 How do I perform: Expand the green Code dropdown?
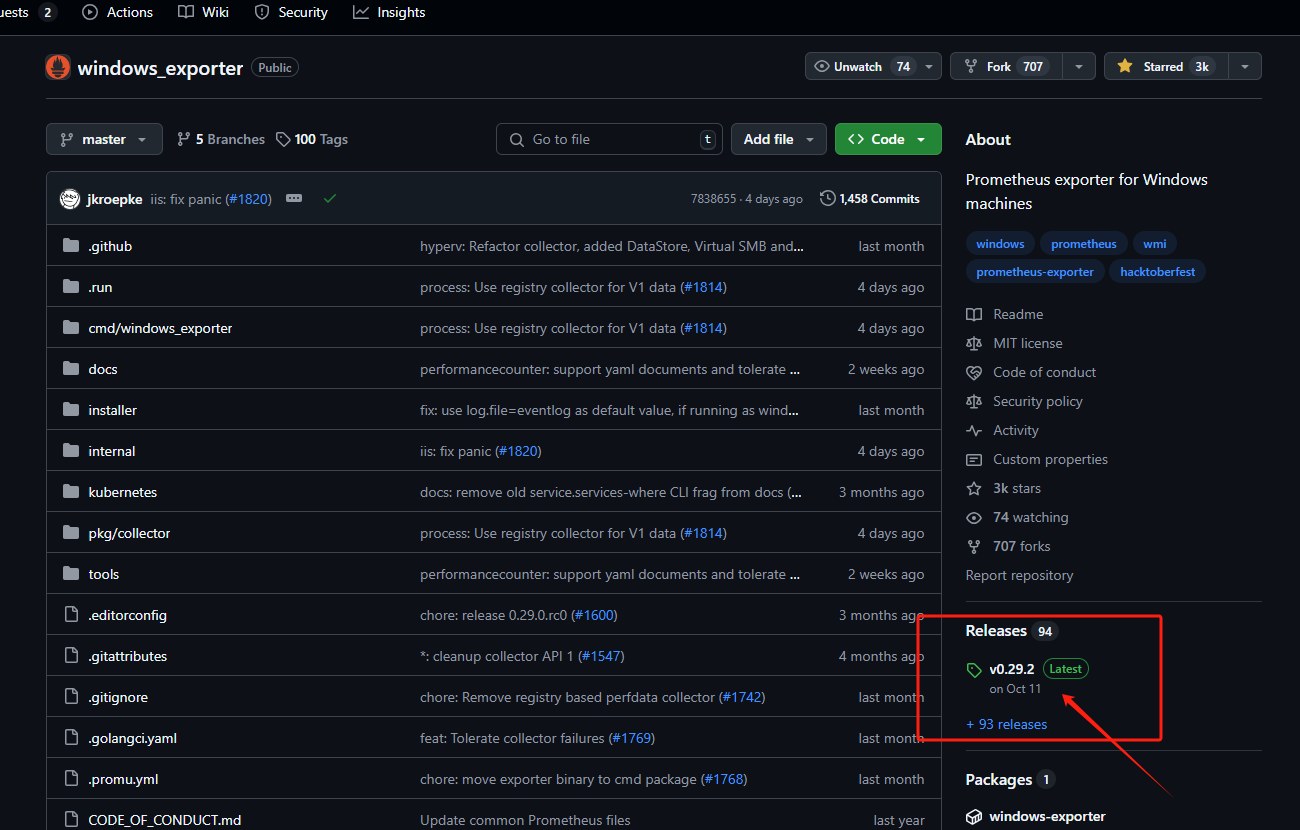coord(887,139)
